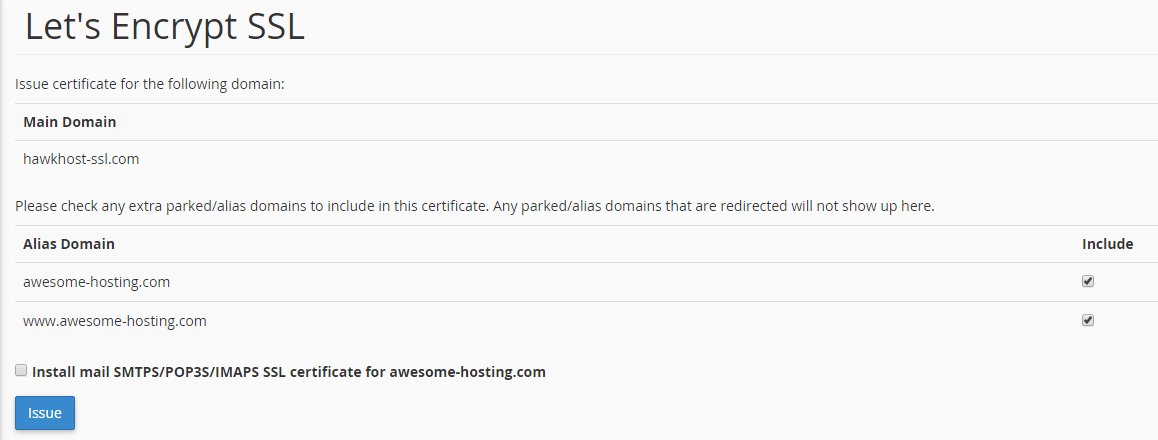Click bold awesome-hosting.com in mail certificate label
This screenshot has height=440, width=1158.
click(x=467, y=372)
